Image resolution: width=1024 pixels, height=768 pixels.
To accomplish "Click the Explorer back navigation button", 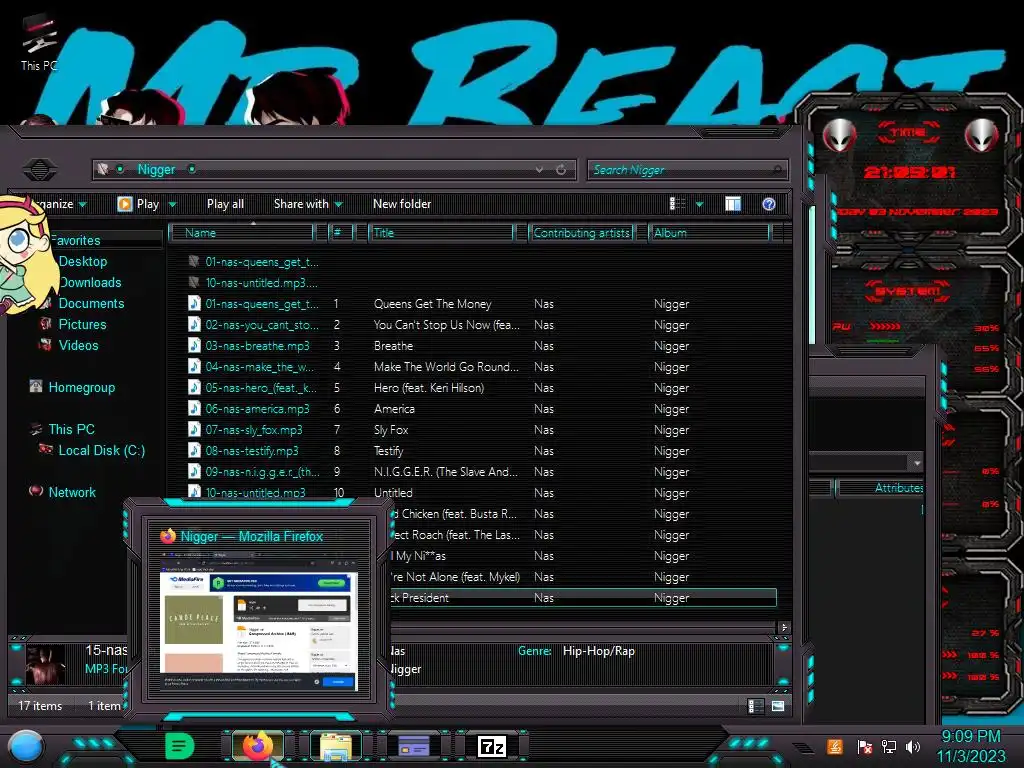I will pyautogui.click(x=40, y=170).
